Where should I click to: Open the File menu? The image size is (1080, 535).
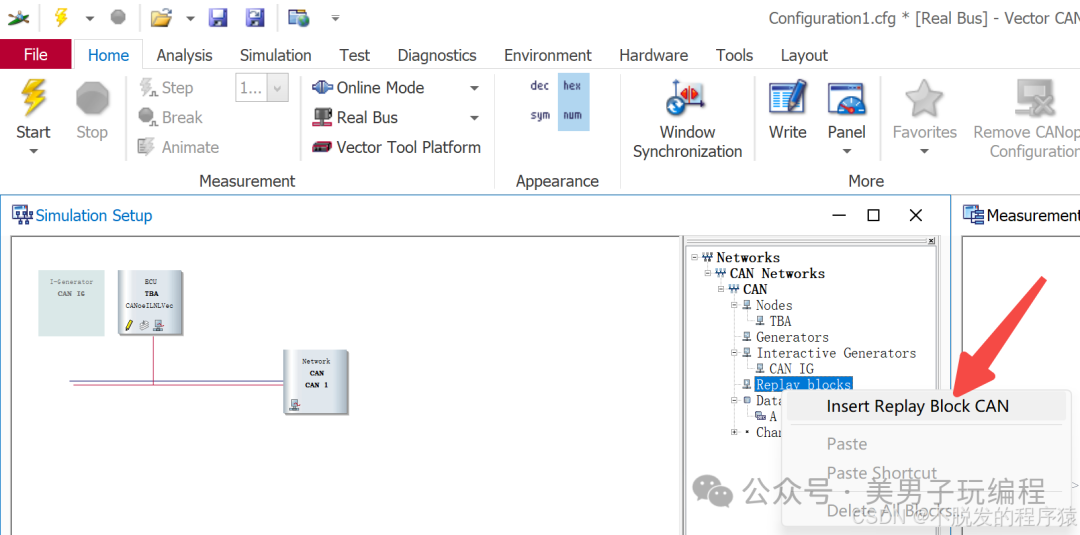point(36,54)
